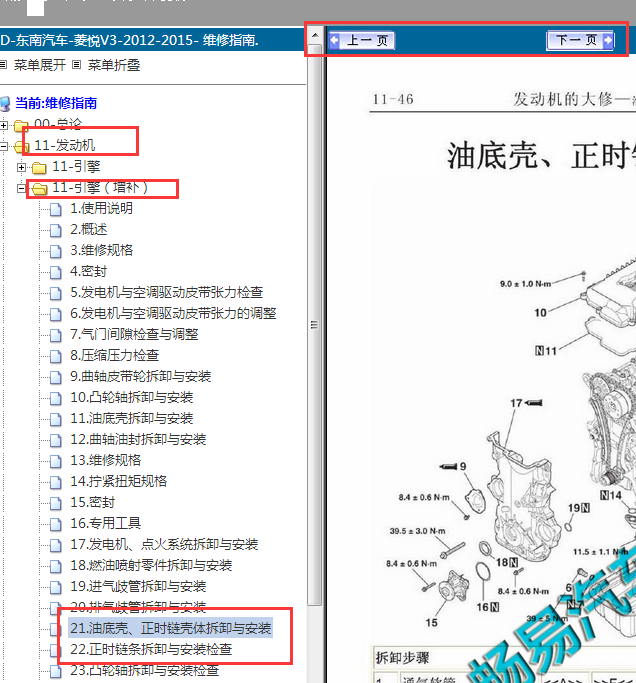Click page icon next to 8.压缩压力检查

[x=56, y=356]
